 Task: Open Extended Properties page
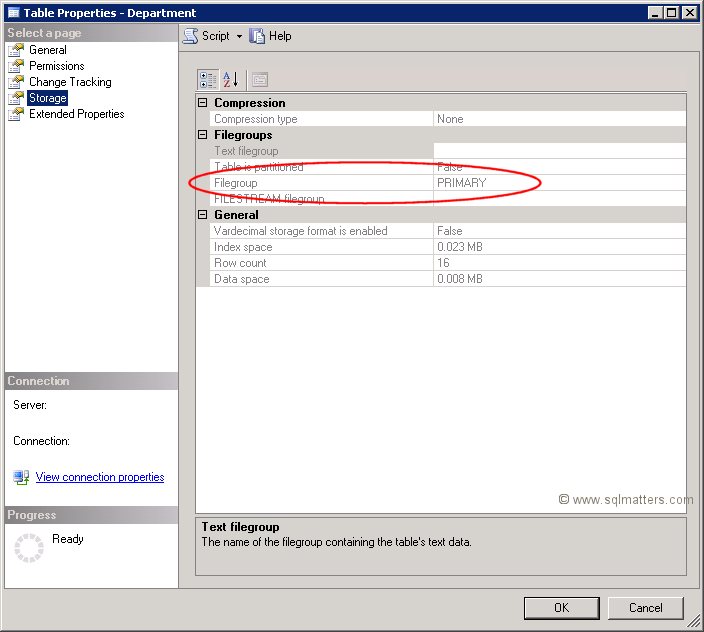click(x=76, y=114)
